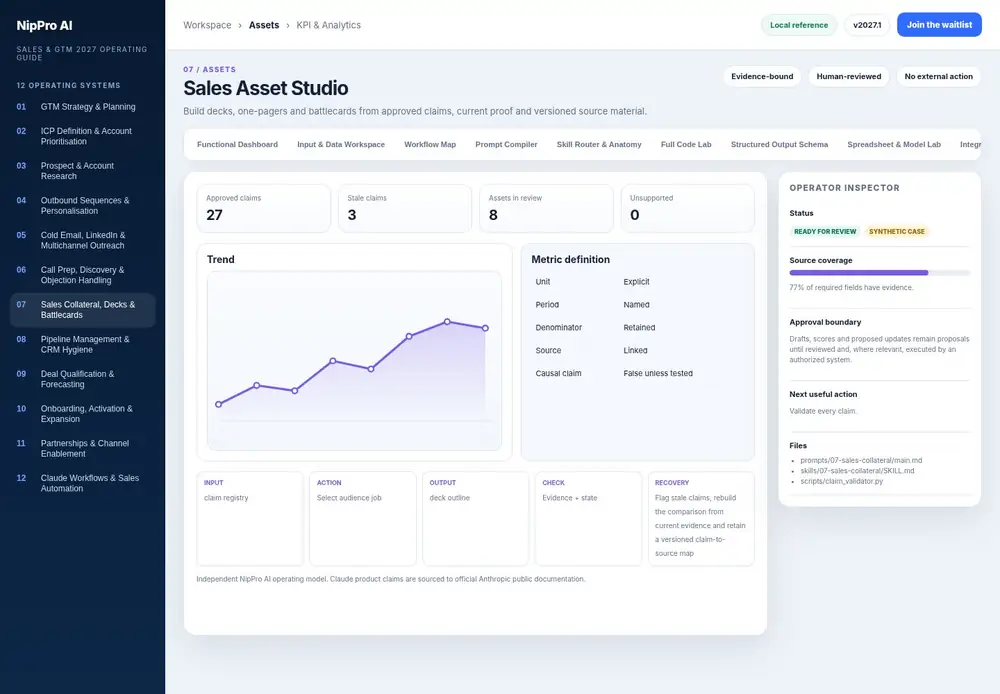Click the Evidence-bound chip

pos(762,77)
